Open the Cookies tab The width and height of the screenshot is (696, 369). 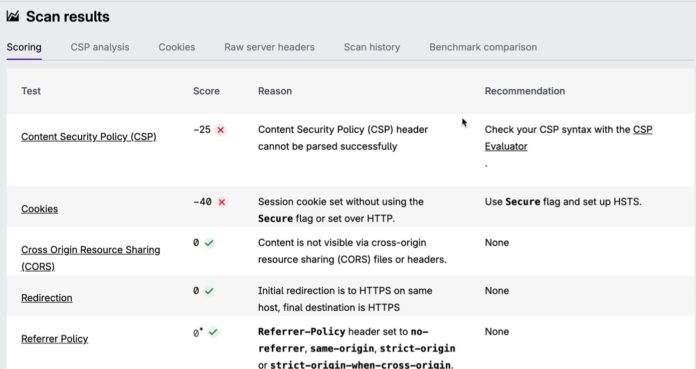[x=177, y=47]
